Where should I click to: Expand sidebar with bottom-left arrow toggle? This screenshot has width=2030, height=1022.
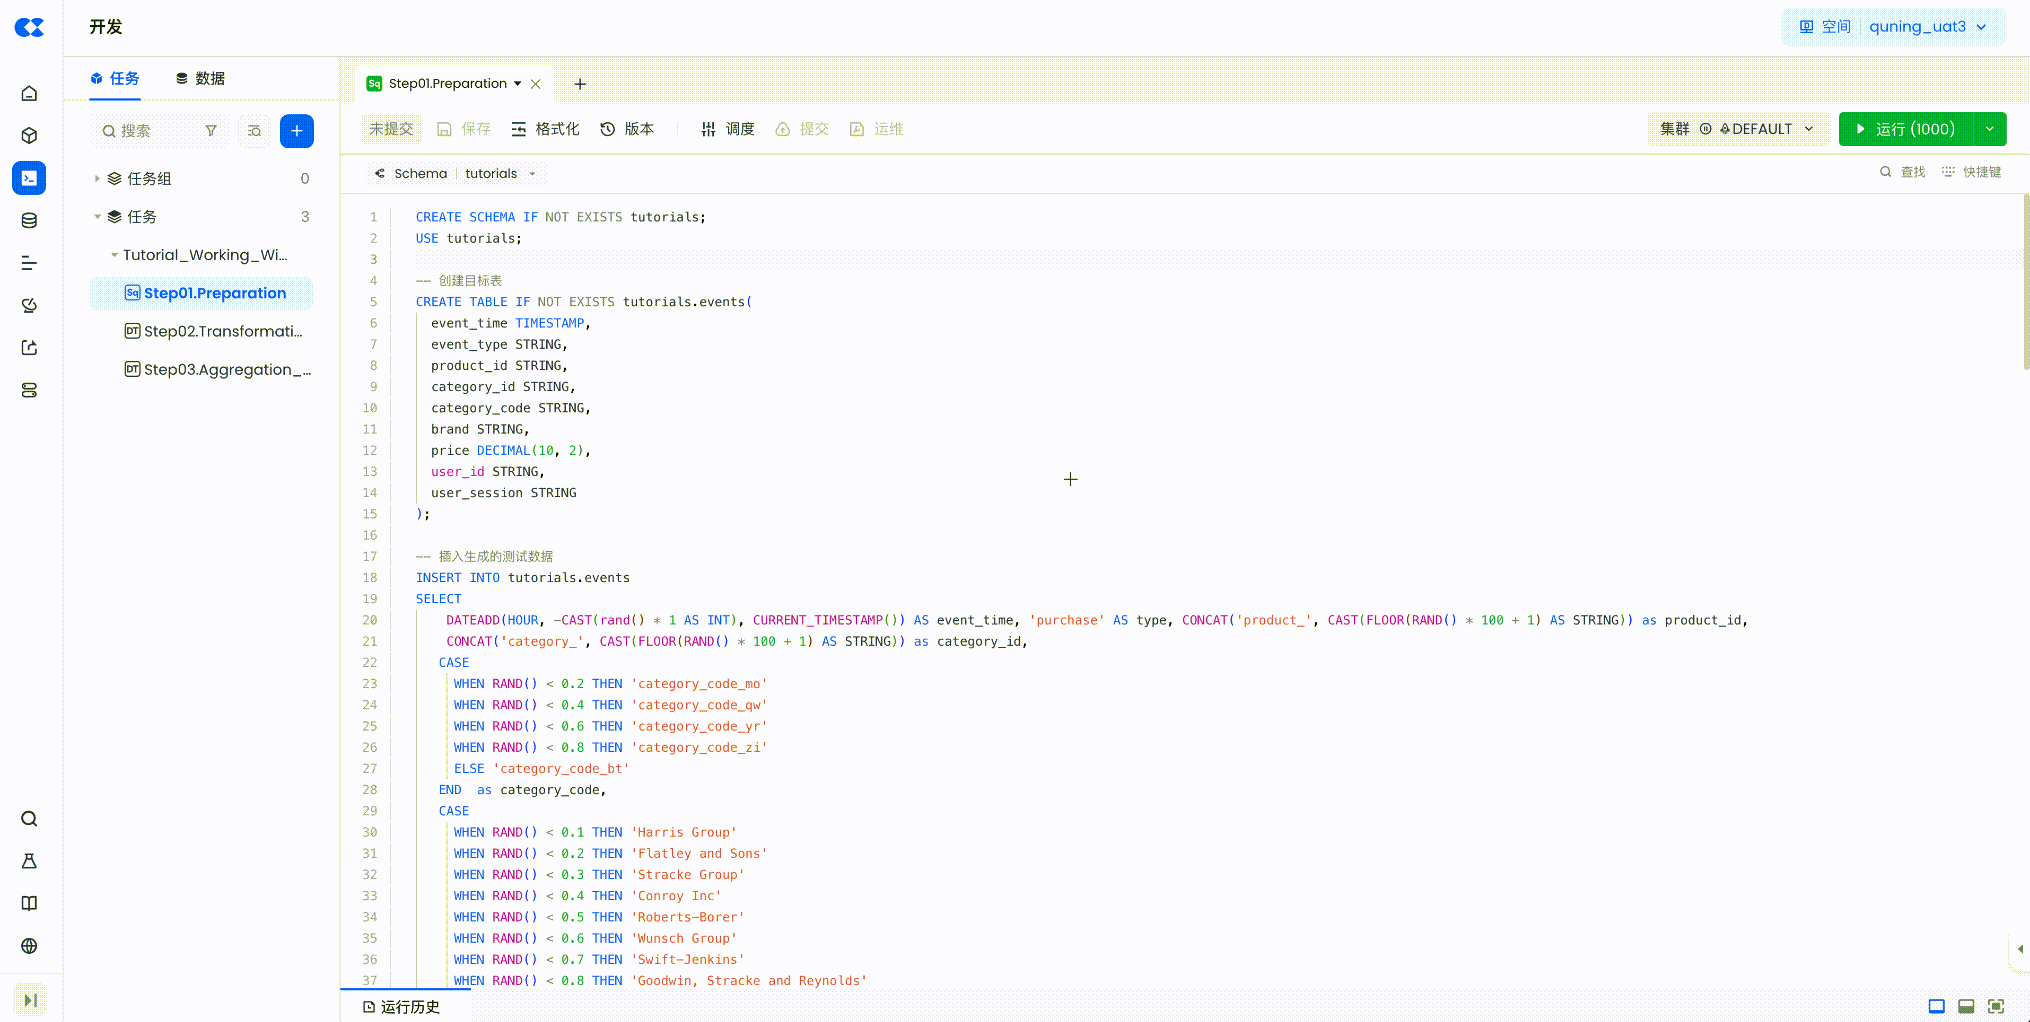point(30,1000)
